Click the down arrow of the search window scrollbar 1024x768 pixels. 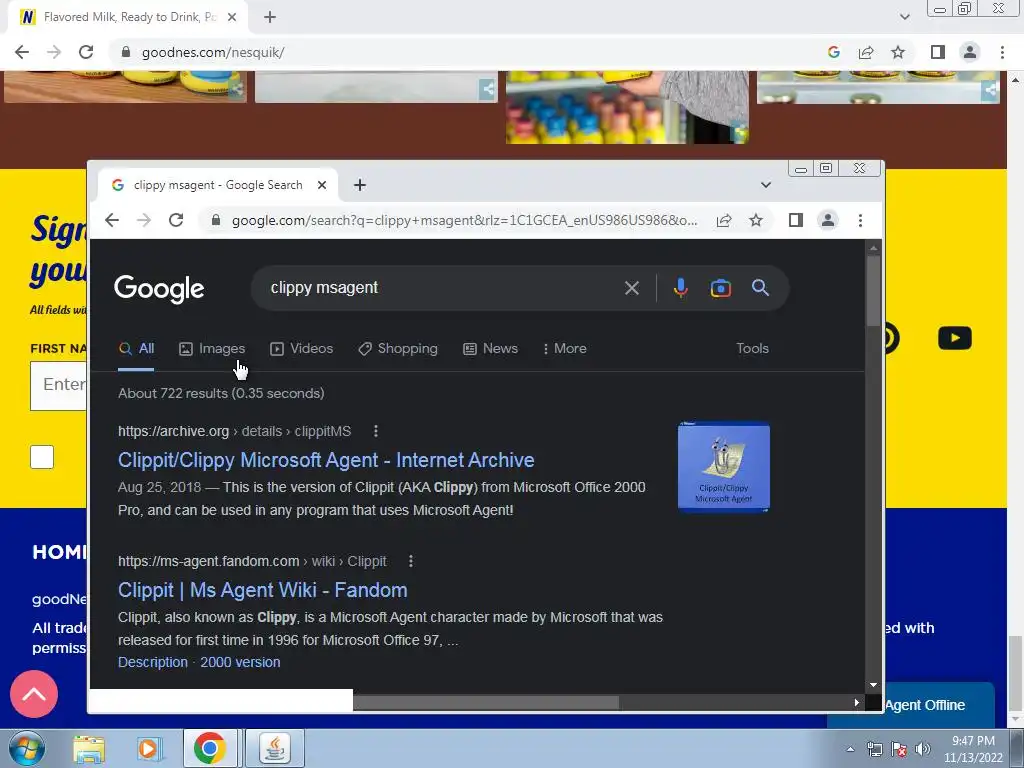[873, 685]
